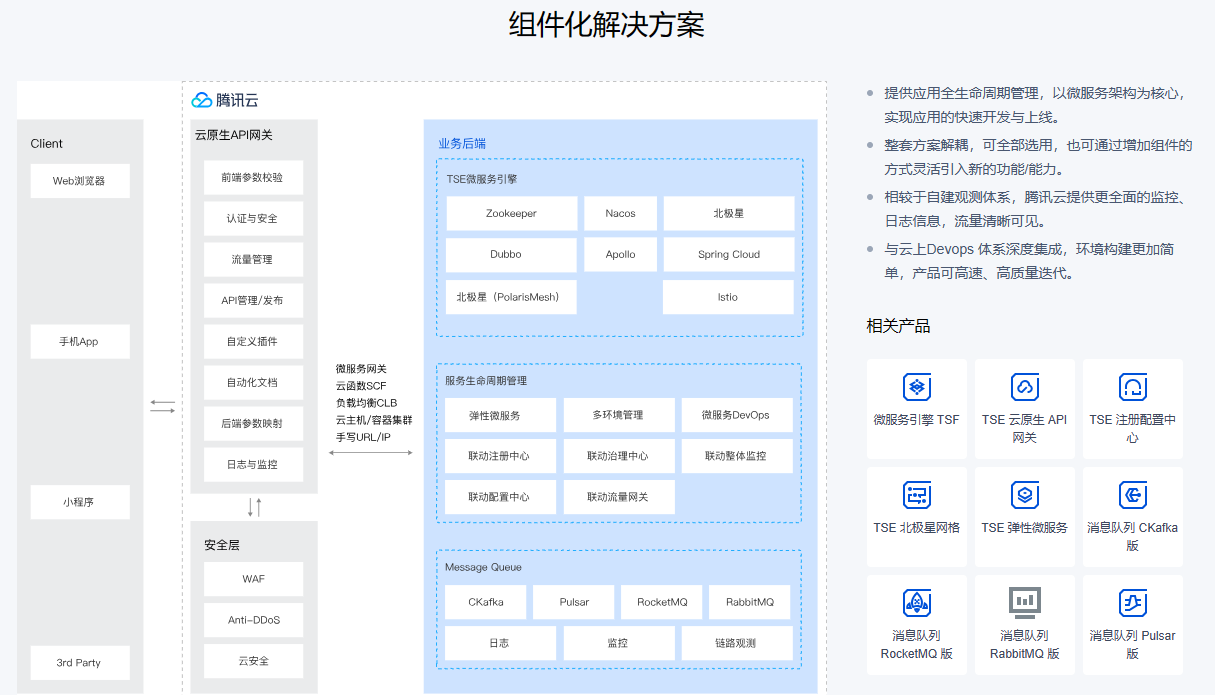Select the 认证与安全 box
The width and height of the screenshot is (1215, 695).
253,218
